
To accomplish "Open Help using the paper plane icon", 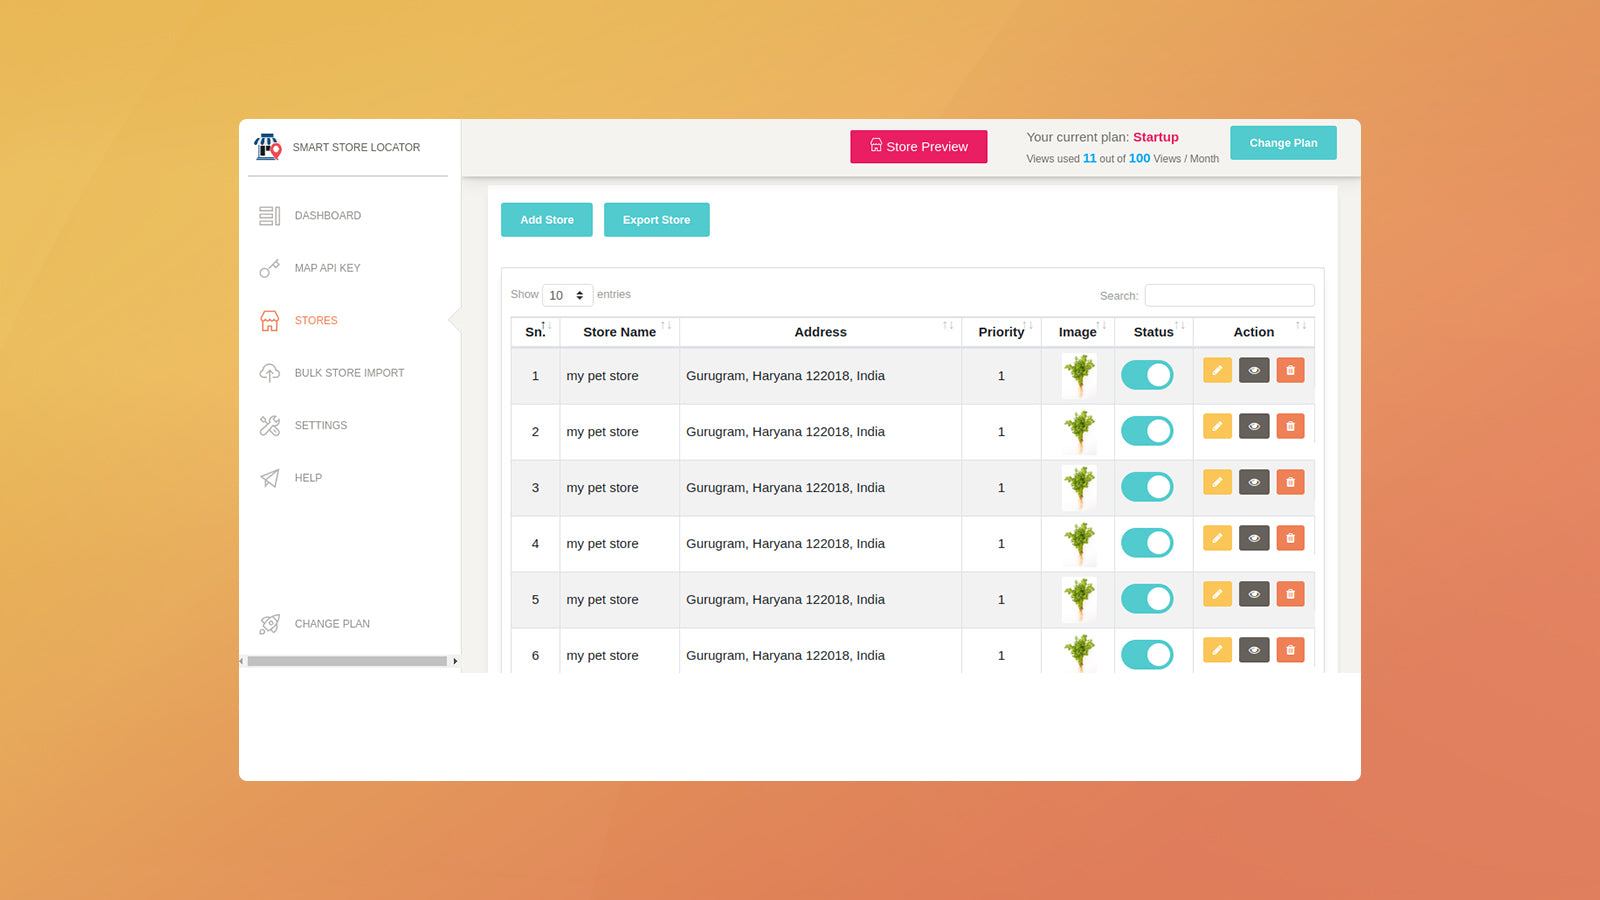I will pos(268,477).
